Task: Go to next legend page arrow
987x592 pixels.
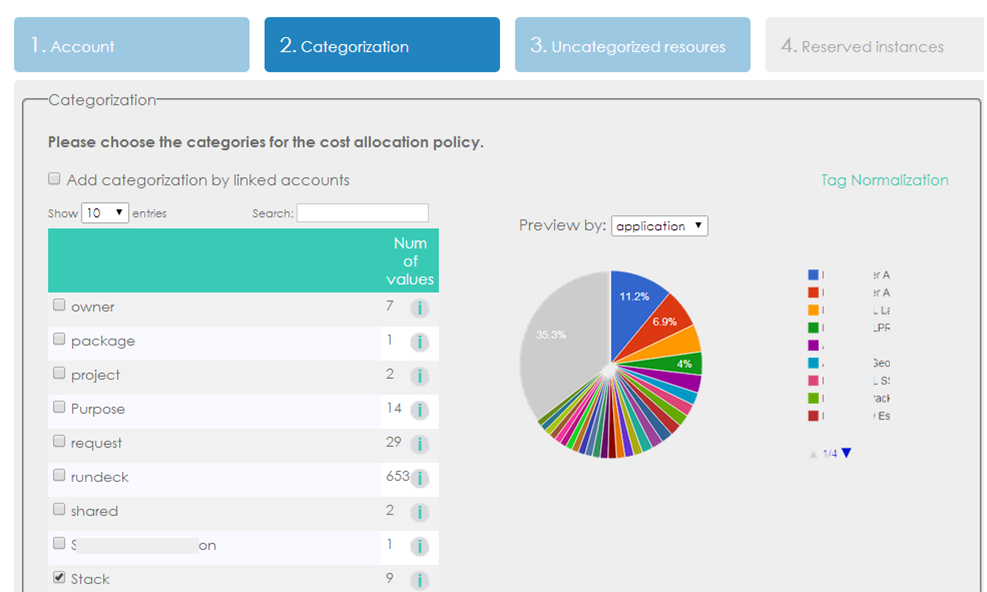Action: coord(847,453)
